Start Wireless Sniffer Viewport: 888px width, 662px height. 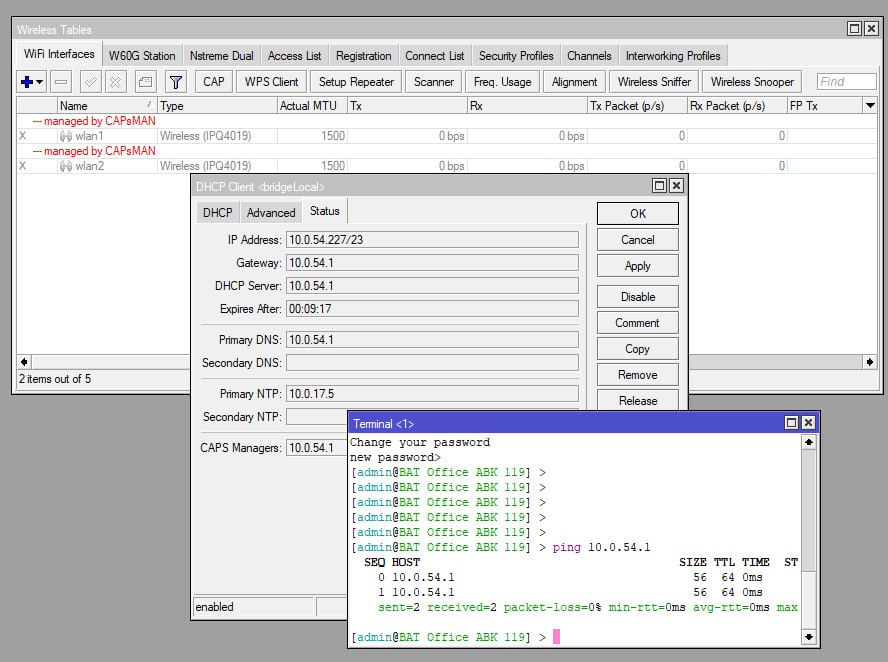coord(654,82)
